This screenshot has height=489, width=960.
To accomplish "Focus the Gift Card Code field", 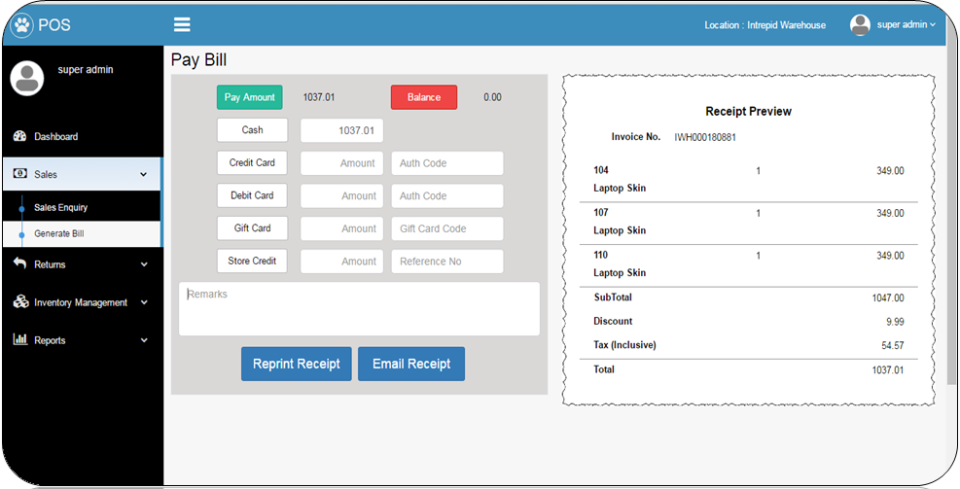I will tap(447, 228).
